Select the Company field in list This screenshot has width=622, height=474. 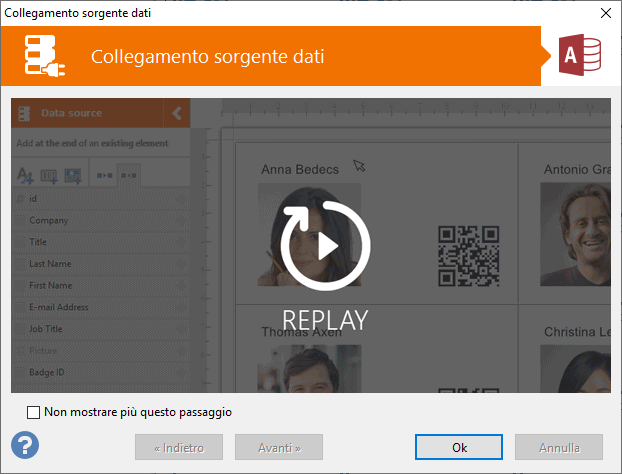(x=49, y=220)
